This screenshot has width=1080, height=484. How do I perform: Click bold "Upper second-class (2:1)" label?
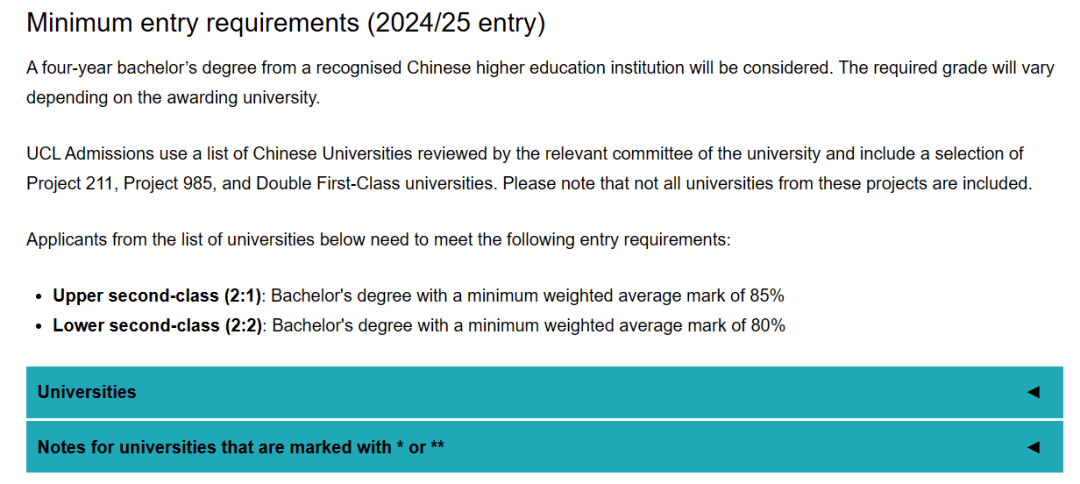click(x=157, y=296)
